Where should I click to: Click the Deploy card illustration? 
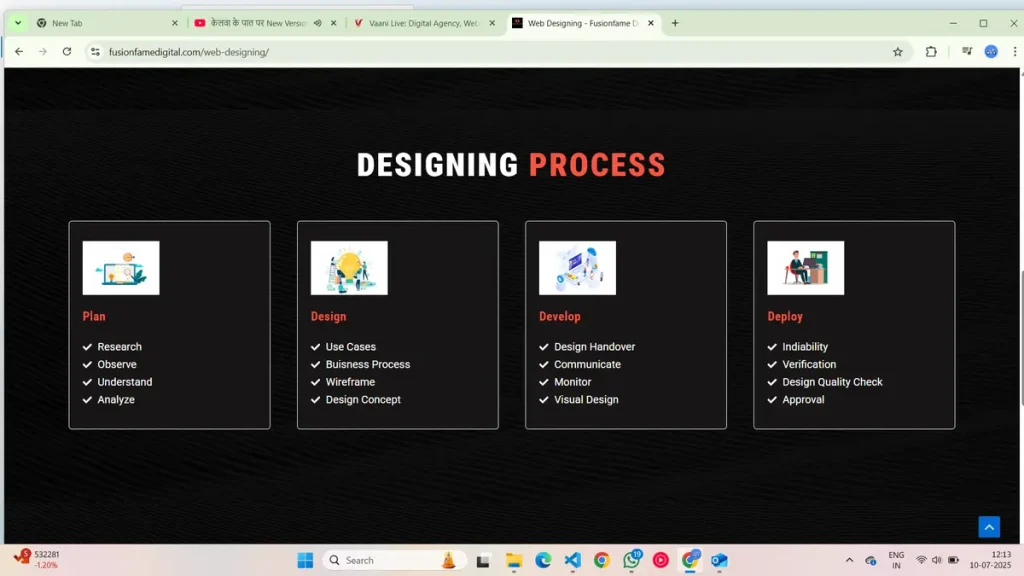click(x=806, y=268)
